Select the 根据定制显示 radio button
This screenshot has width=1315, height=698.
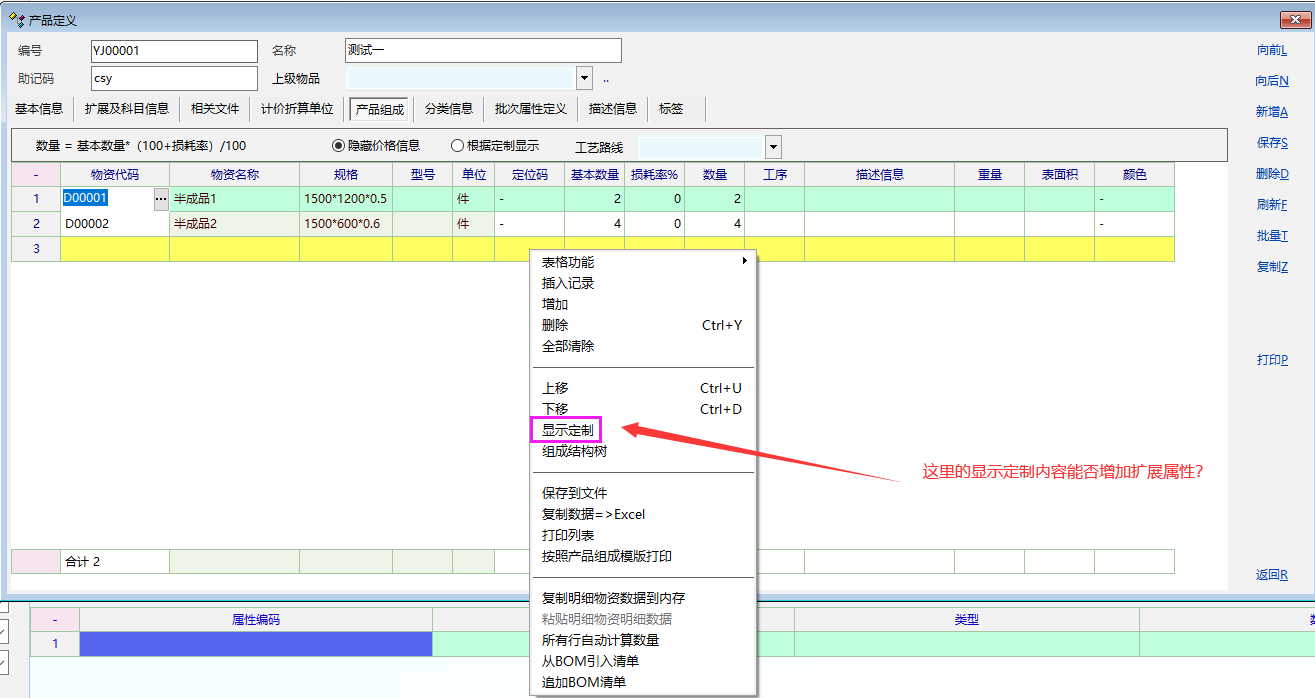coord(458,146)
